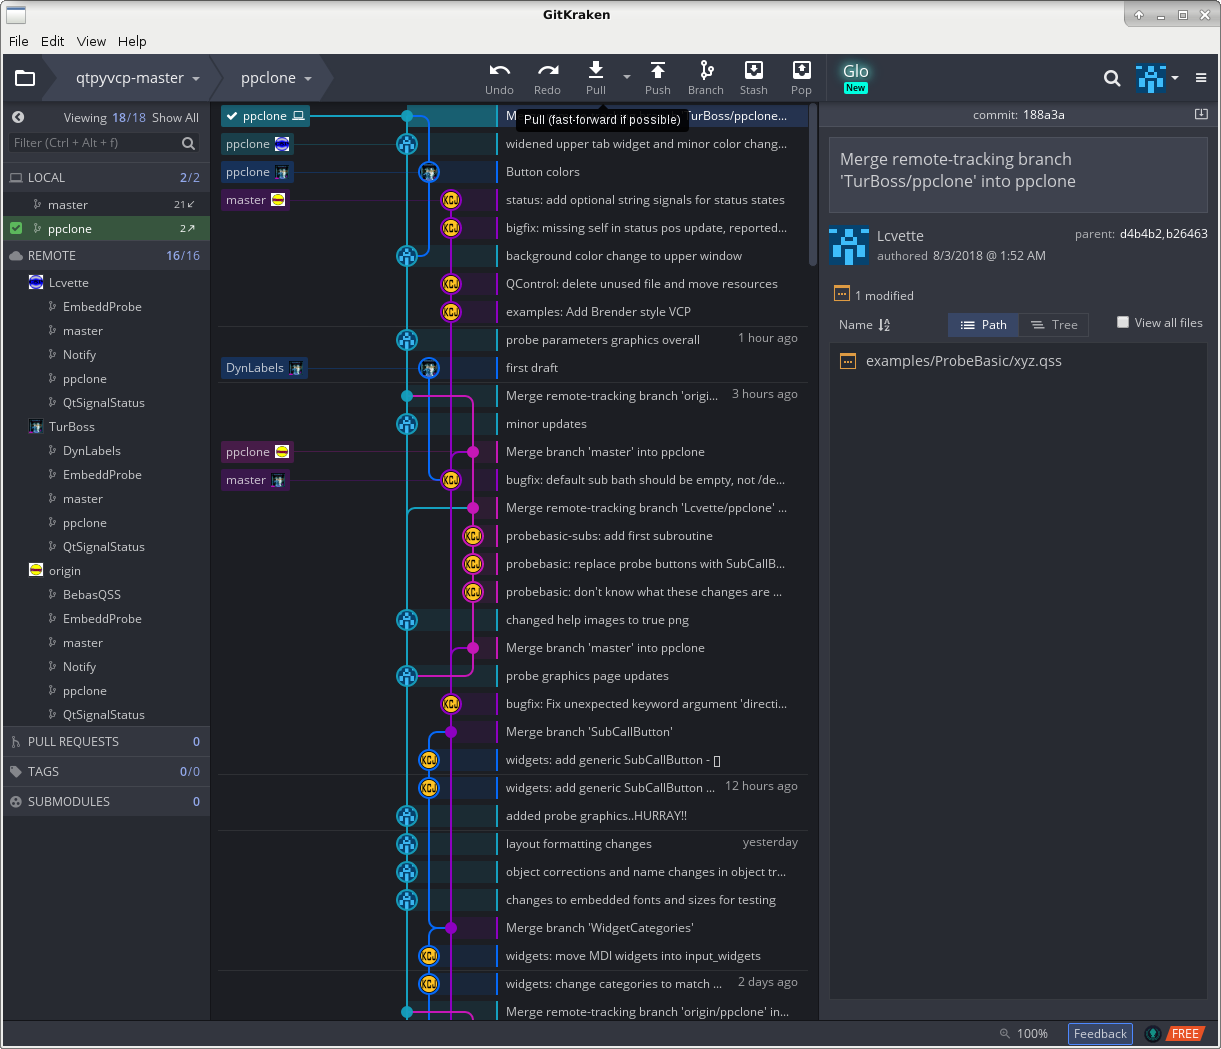Click the Lcvette avatar in the commit details

[x=849, y=246]
